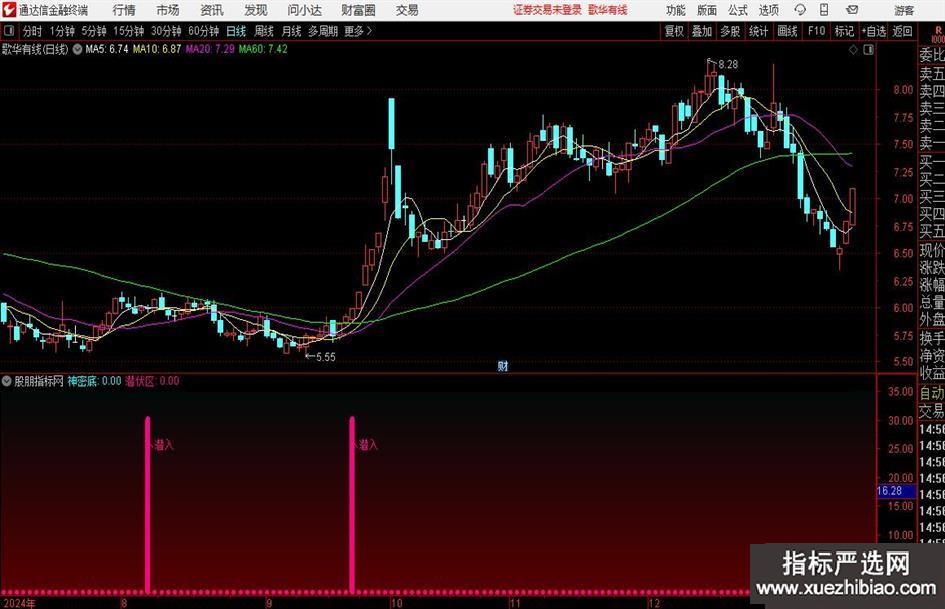This screenshot has height=609, width=945.
Task: Click the 现价 row in quote panel
Action: tap(932, 250)
